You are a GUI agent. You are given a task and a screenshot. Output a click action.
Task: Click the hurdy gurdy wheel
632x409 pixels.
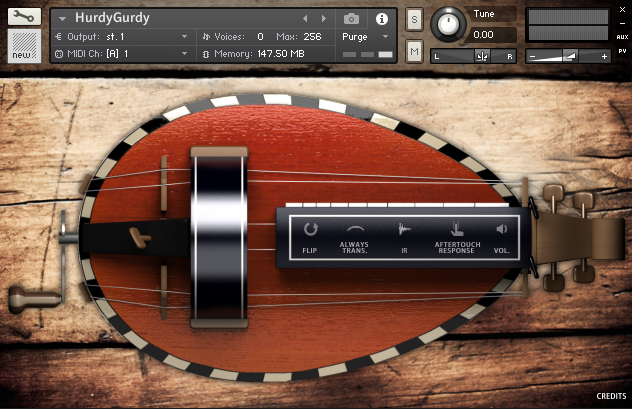(219, 238)
